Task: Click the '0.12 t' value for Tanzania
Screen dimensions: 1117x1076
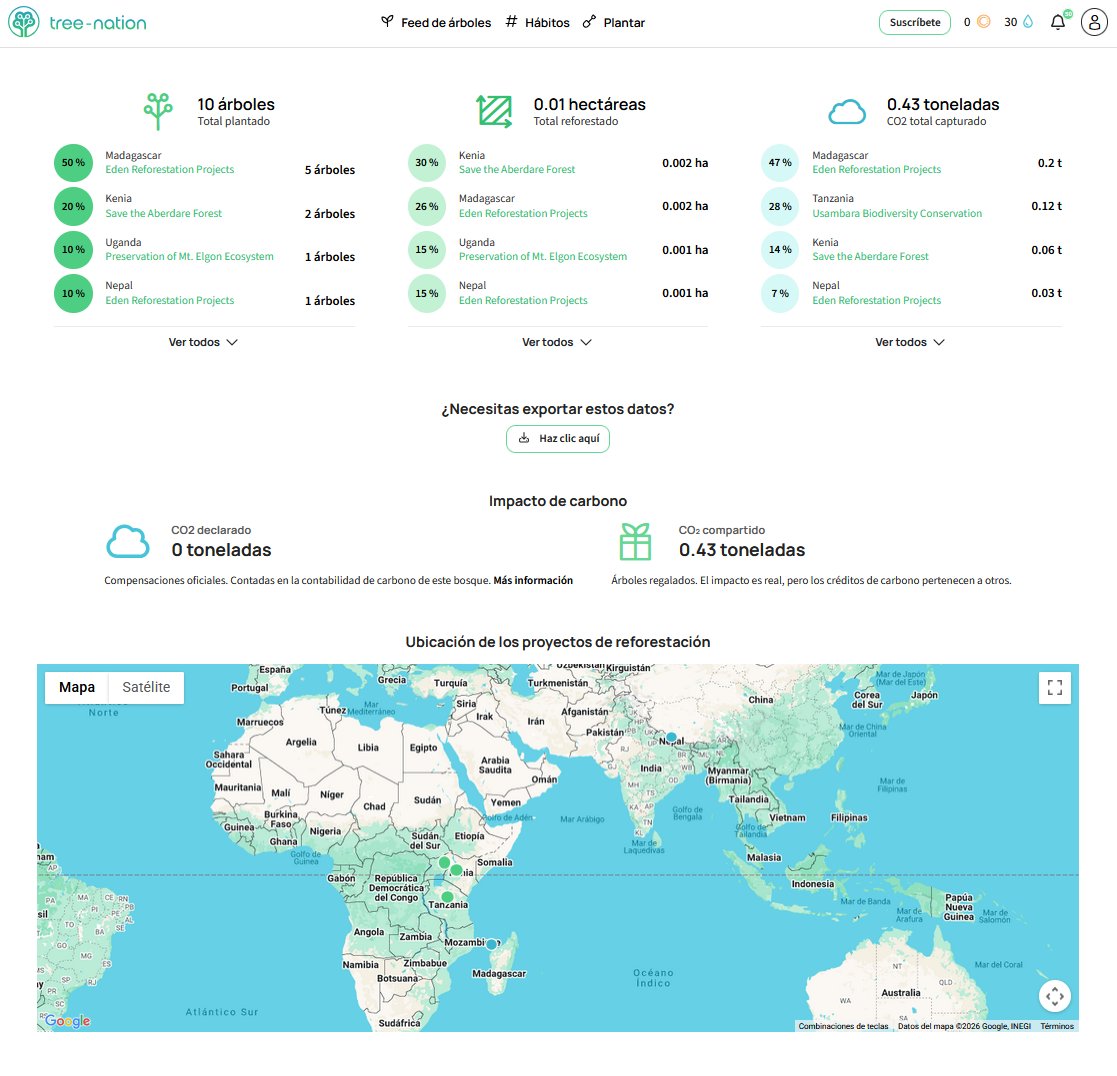Action: click(1046, 206)
